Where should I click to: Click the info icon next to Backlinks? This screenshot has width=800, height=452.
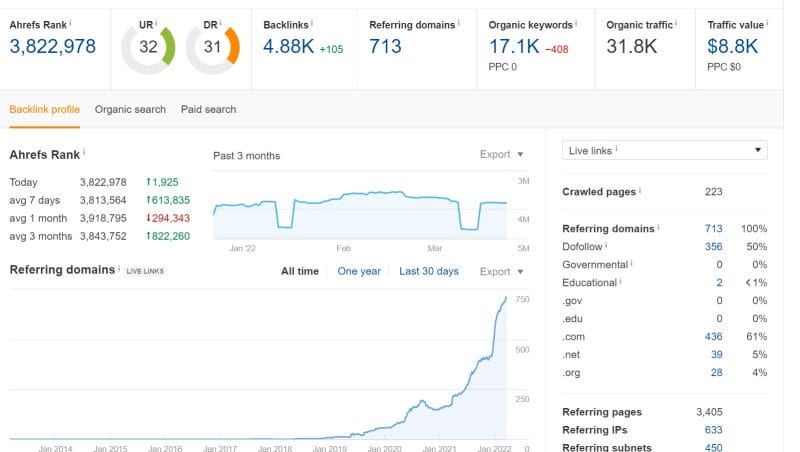[312, 23]
